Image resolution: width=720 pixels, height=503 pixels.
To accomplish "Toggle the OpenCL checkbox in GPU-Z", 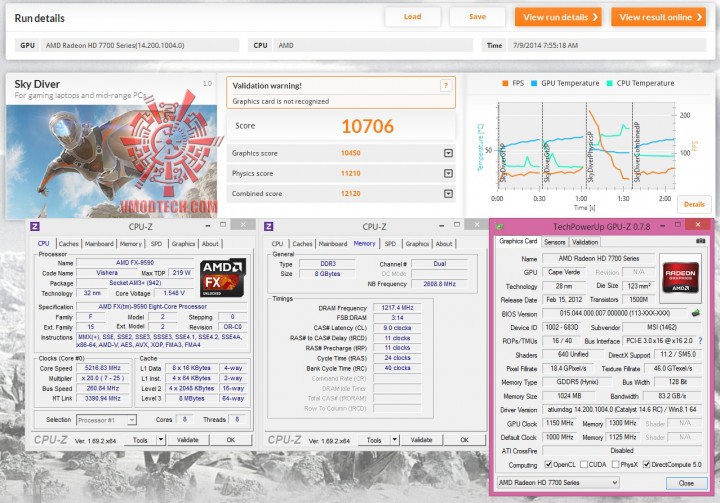I will point(548,464).
